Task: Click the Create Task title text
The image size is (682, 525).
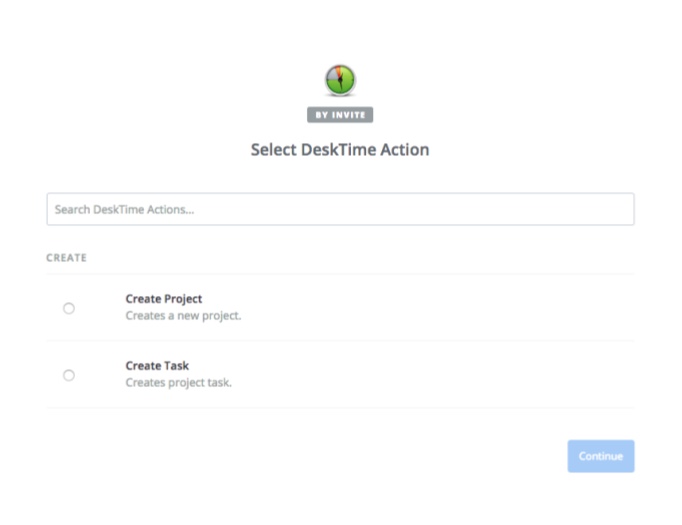Action: coord(157,366)
